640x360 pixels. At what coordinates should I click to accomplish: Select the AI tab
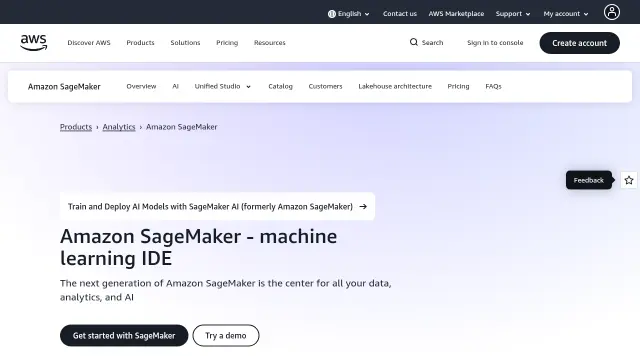pos(176,87)
